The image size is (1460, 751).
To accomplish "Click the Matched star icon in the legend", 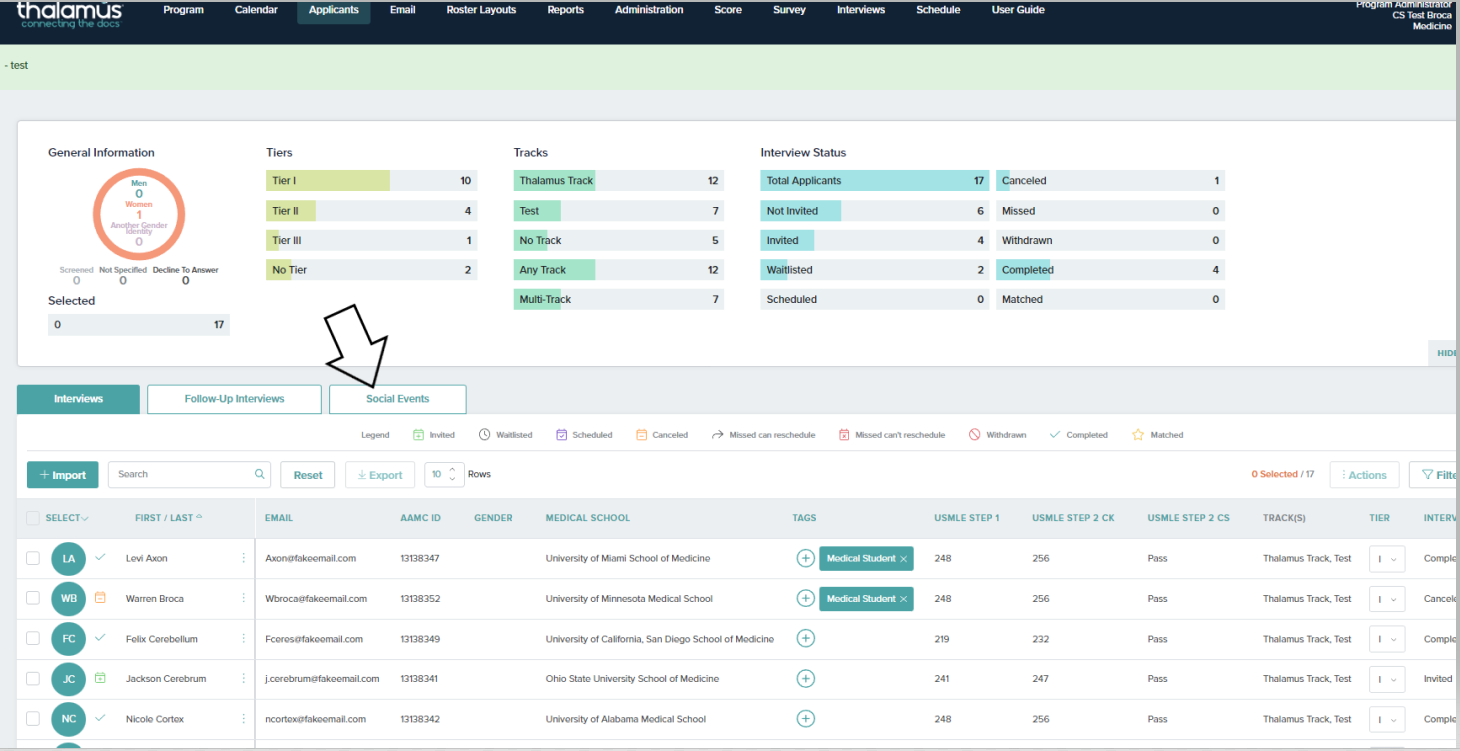I will [1138, 435].
